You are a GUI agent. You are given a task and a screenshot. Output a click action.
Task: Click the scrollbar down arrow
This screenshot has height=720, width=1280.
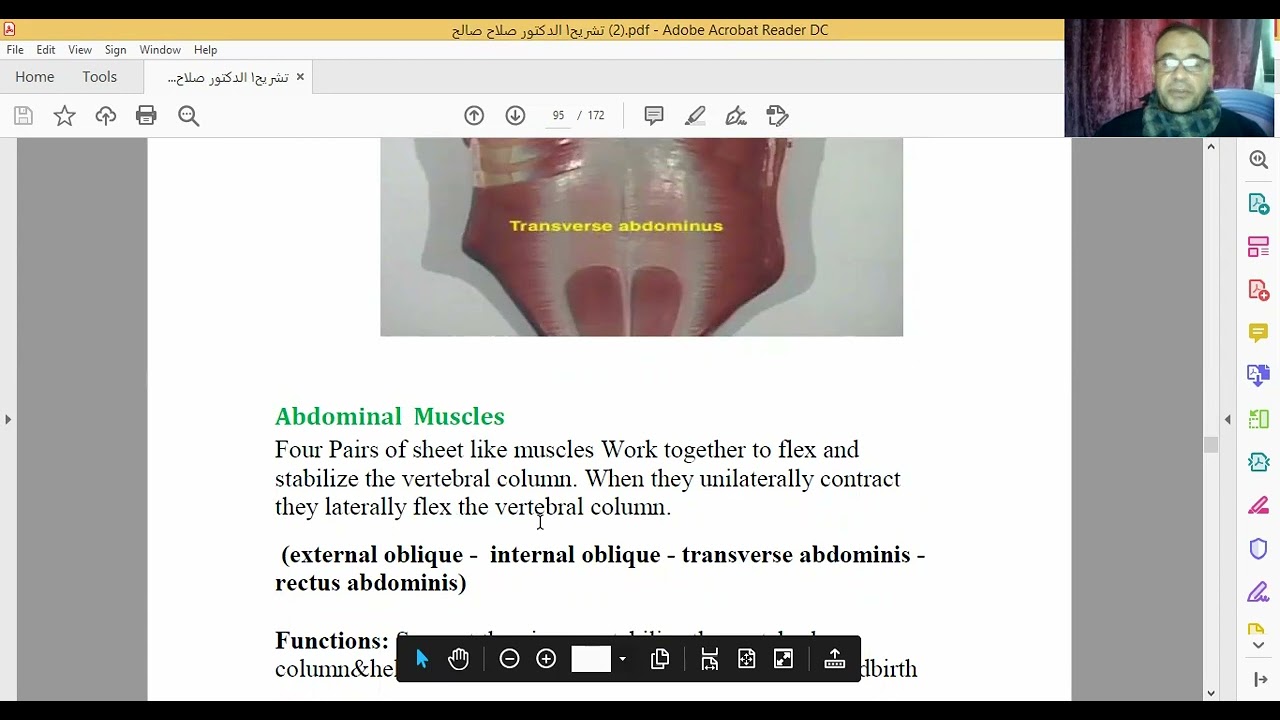pos(1211,692)
